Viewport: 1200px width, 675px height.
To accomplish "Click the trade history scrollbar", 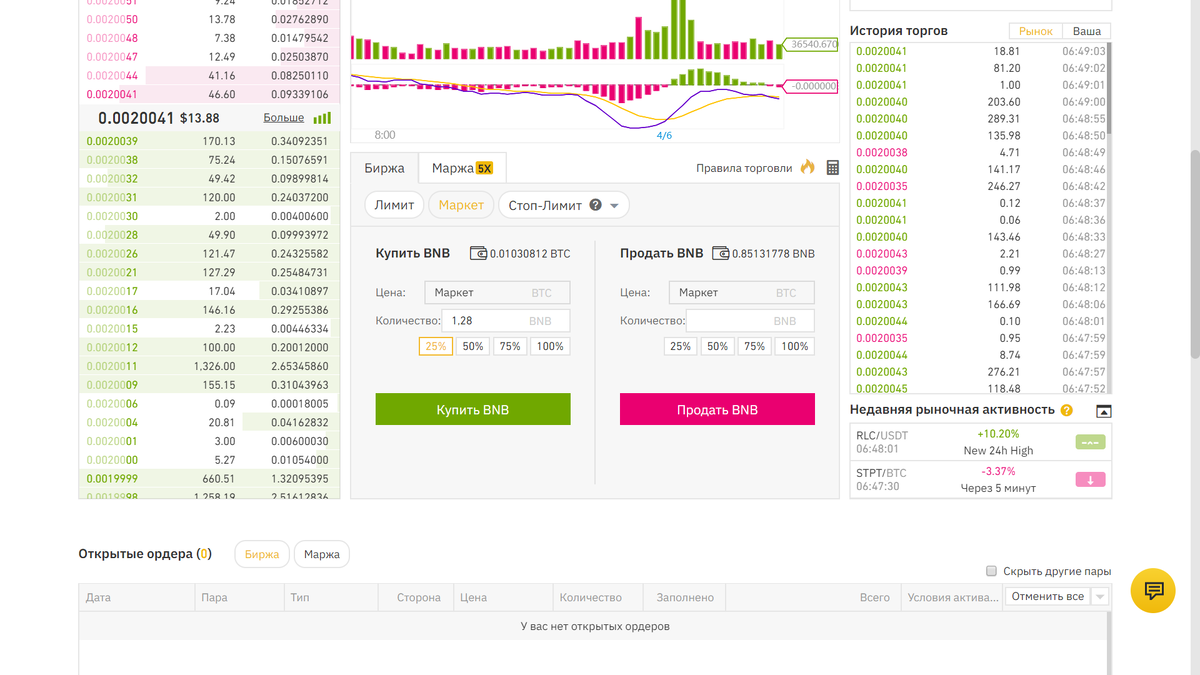I will coord(1108,90).
